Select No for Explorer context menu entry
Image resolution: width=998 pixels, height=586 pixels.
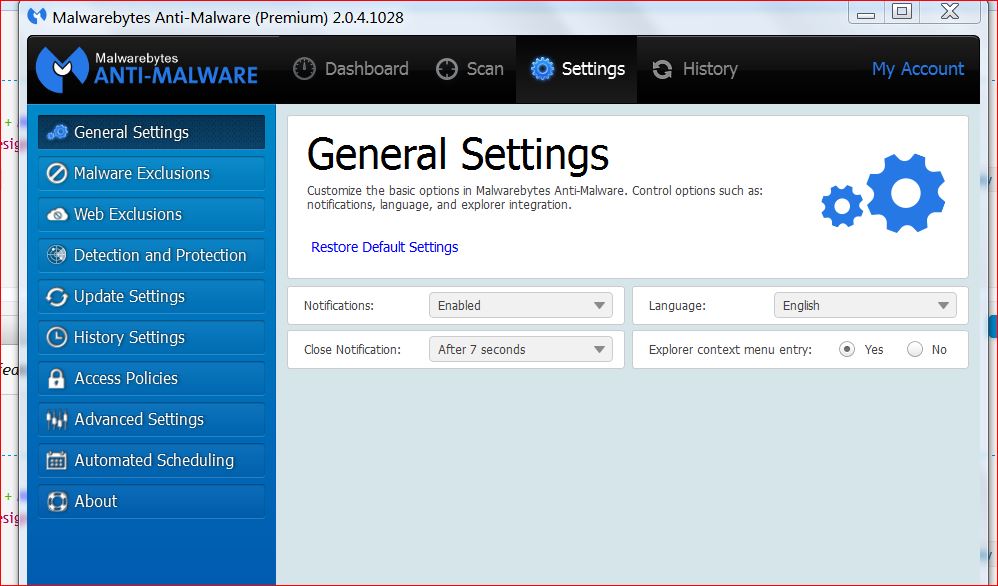(x=915, y=349)
